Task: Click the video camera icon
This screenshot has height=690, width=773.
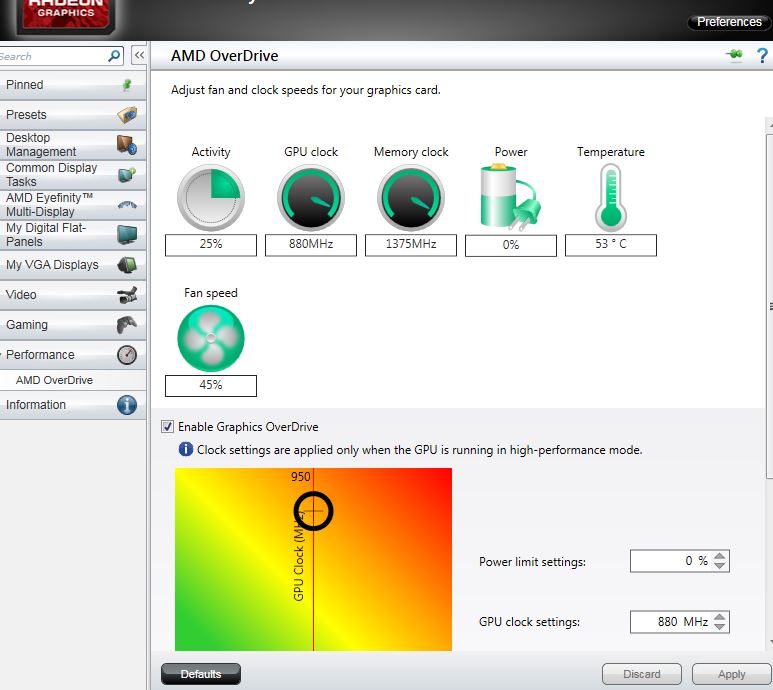Action: click(x=127, y=295)
